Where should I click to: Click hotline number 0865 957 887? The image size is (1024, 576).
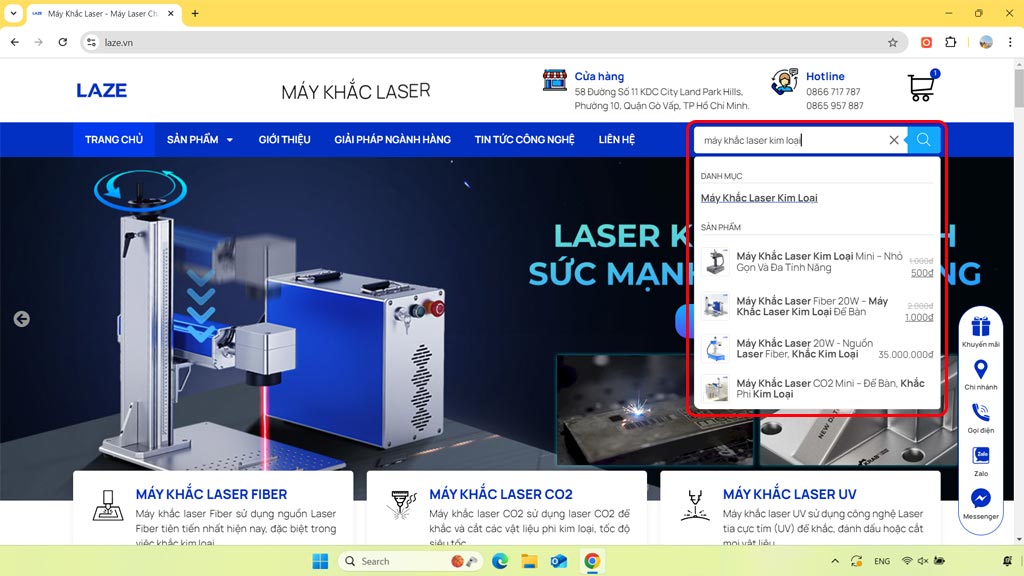834,106
